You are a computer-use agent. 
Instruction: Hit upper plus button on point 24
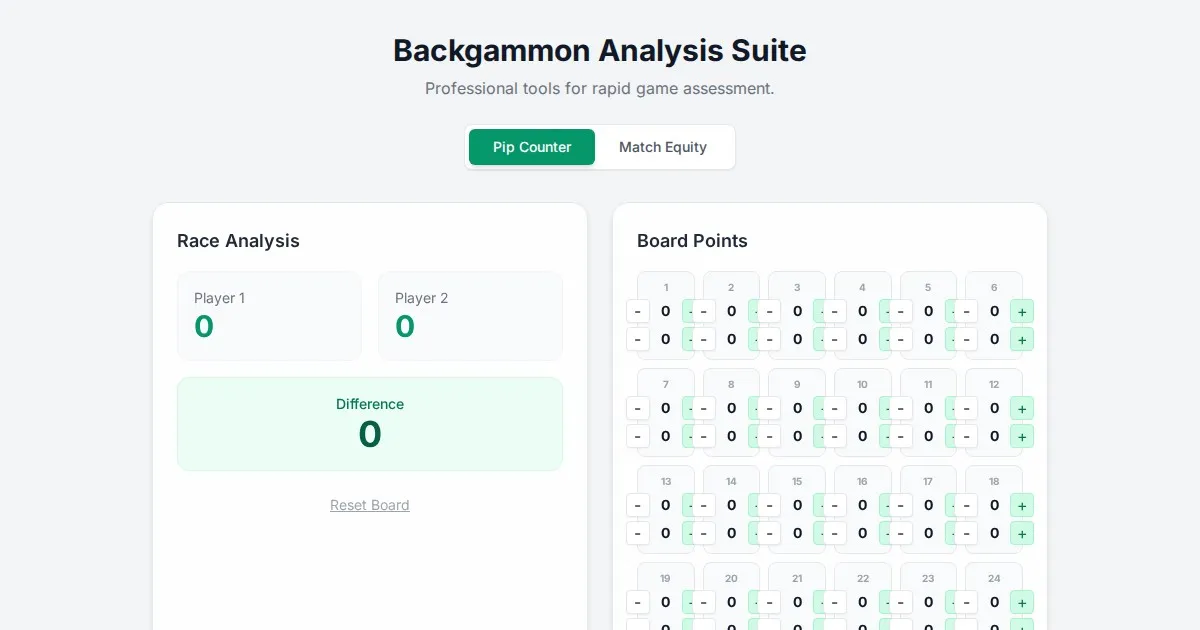tap(1021, 602)
